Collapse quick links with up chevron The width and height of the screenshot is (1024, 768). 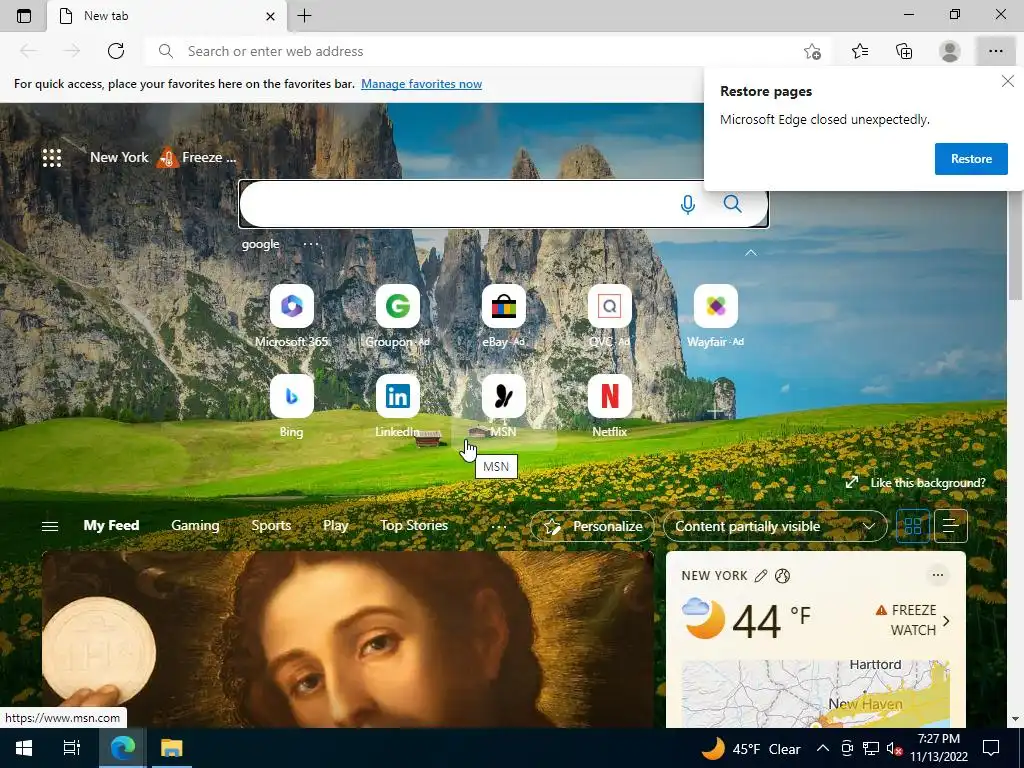coord(751,253)
